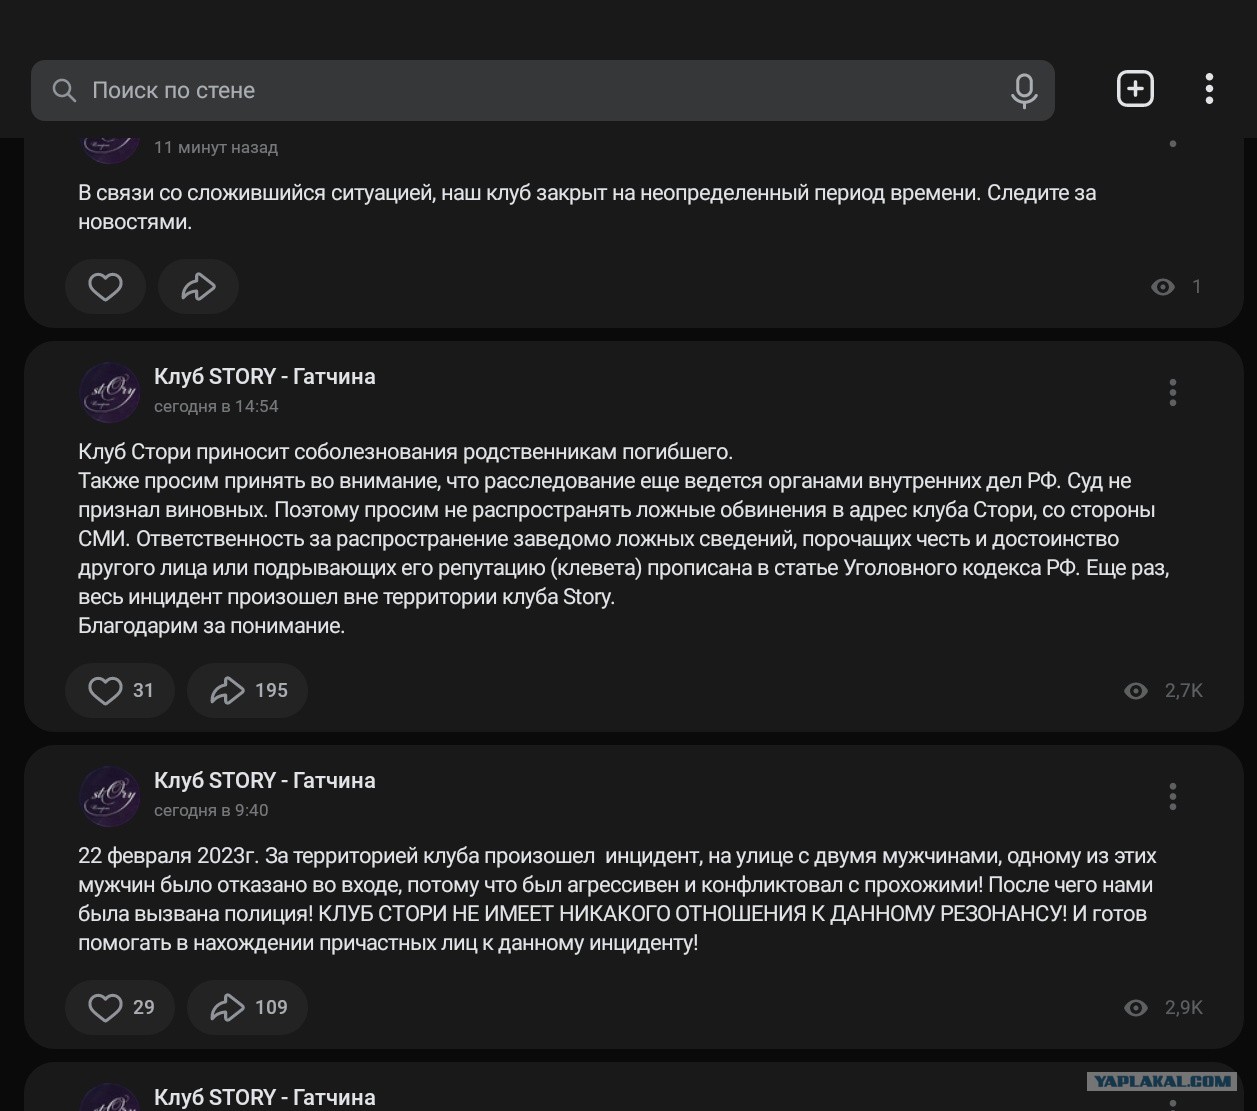Click the search magnifier icon

tap(64, 90)
